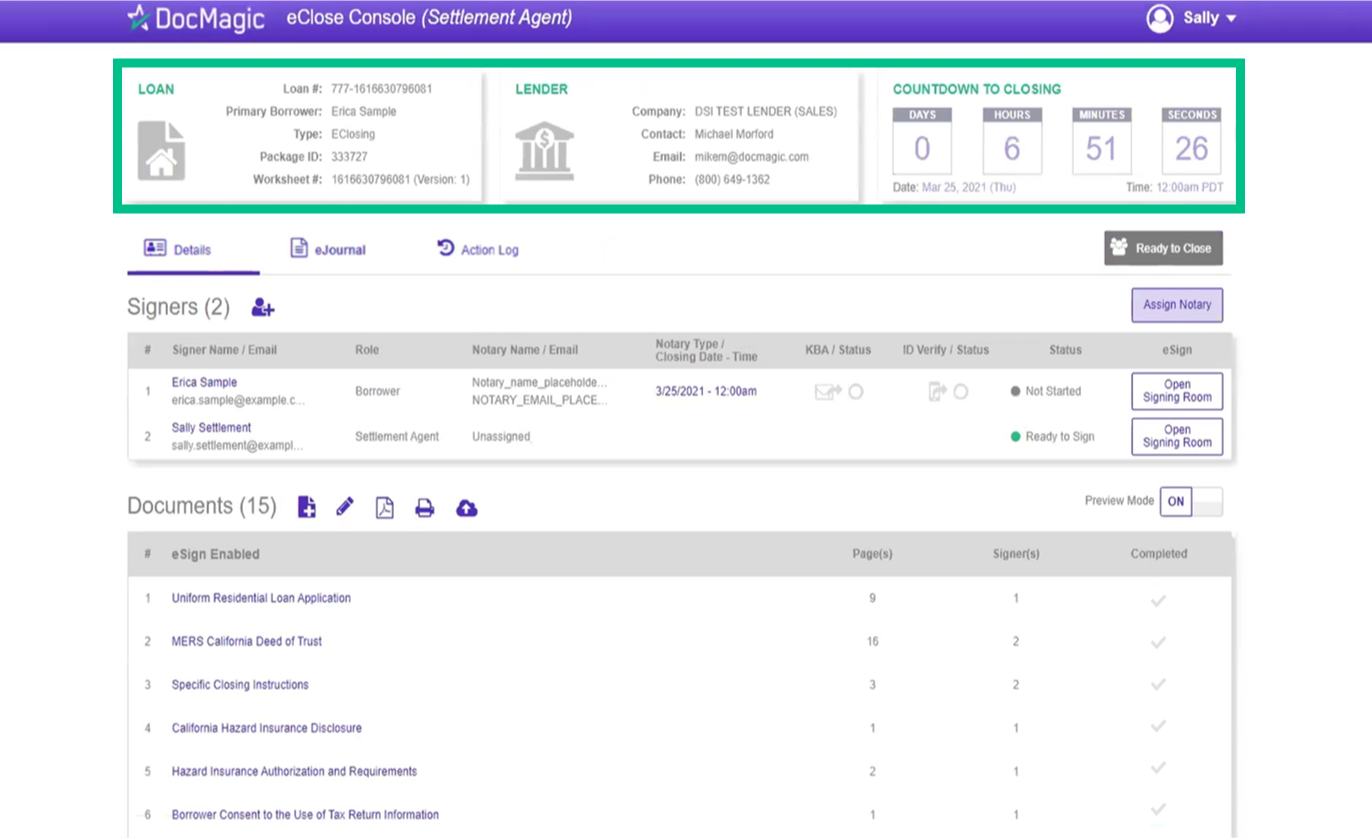1372x838 pixels.
Task: Click the user avatar icon
Action: 1160,18
